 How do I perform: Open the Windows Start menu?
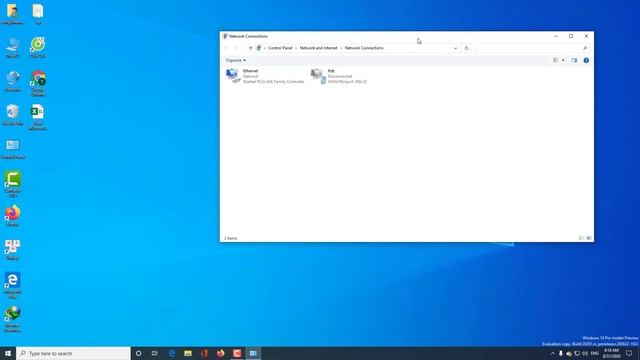click(8, 353)
